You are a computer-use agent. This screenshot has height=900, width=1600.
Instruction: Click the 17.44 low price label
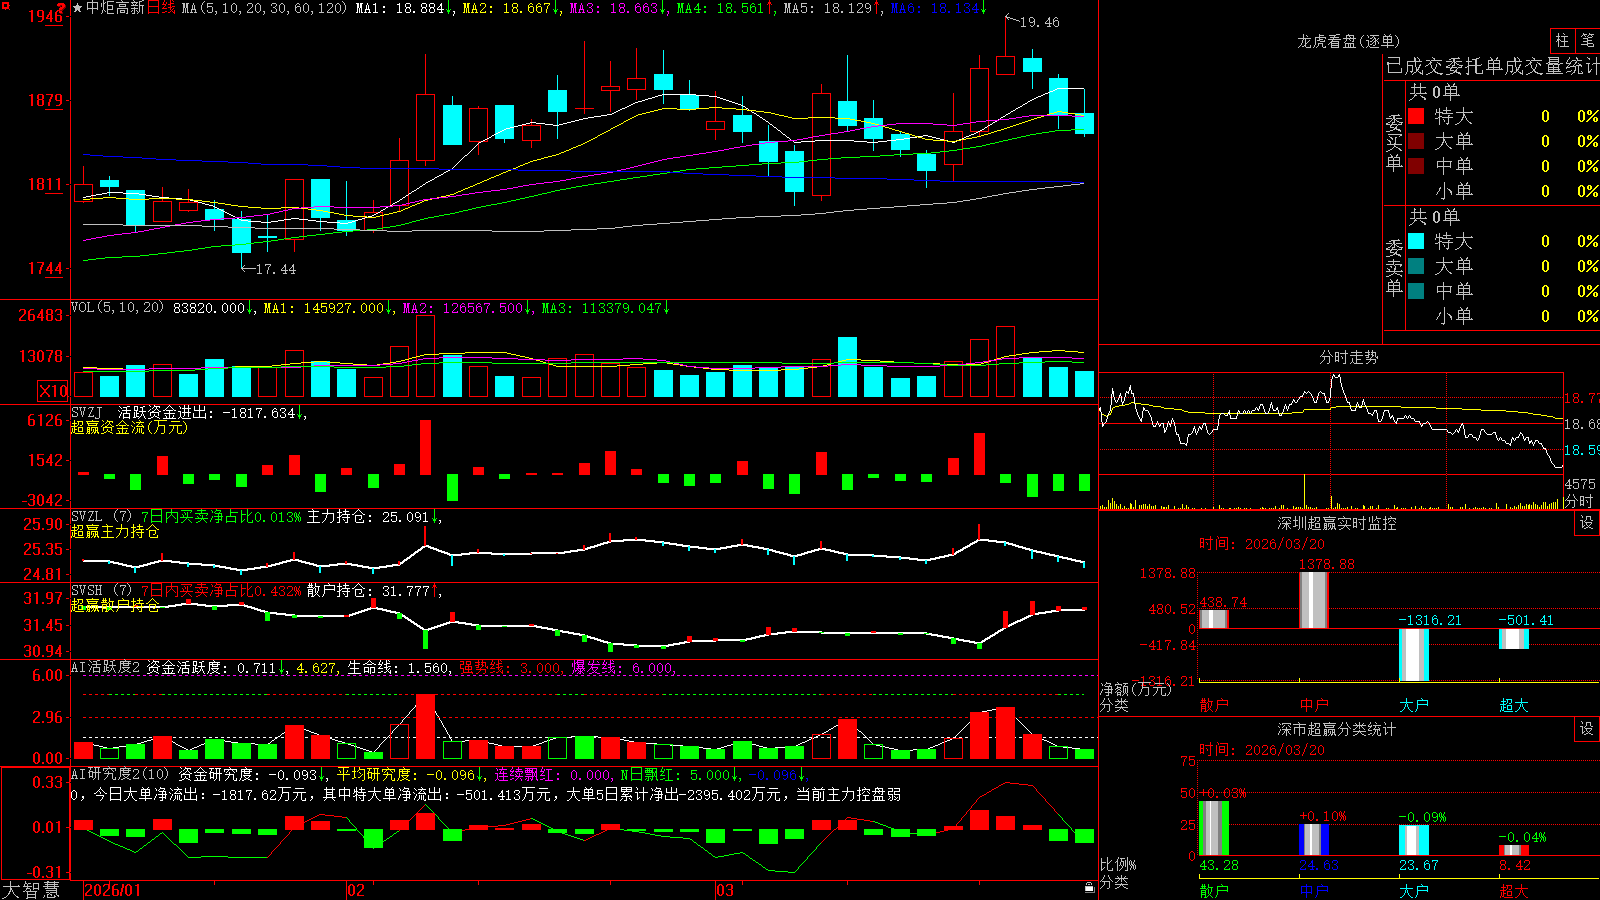275,269
